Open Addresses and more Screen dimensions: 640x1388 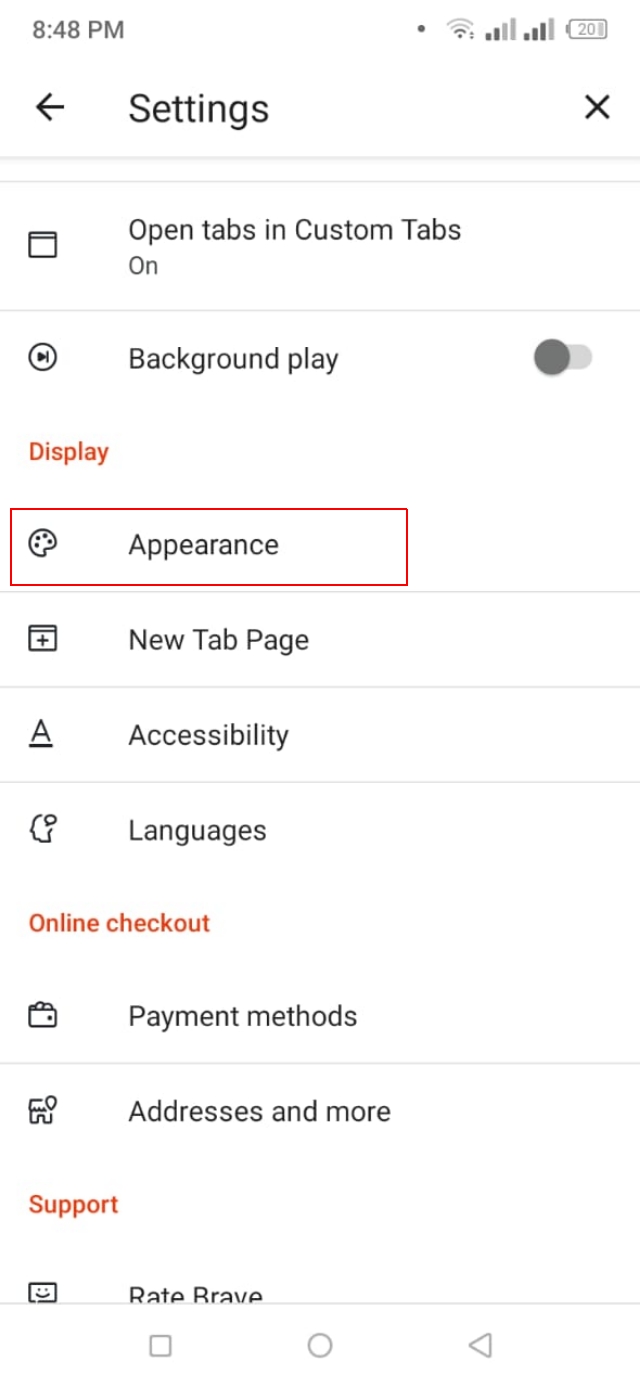258,1110
